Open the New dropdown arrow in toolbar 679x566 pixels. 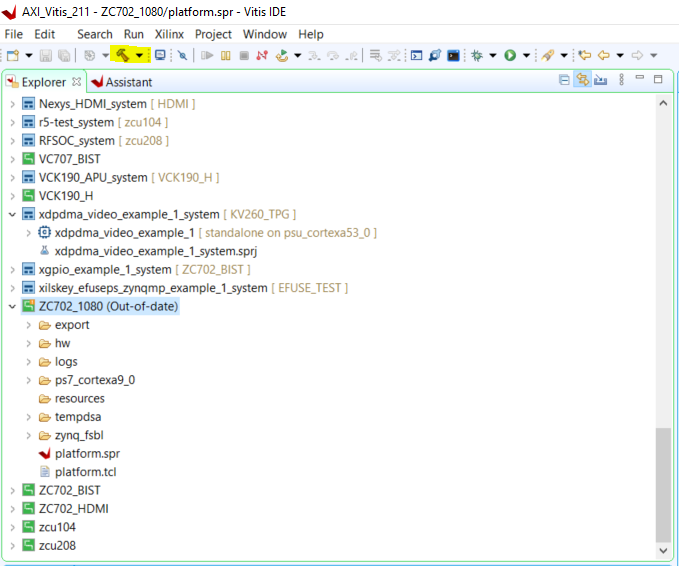(29, 55)
